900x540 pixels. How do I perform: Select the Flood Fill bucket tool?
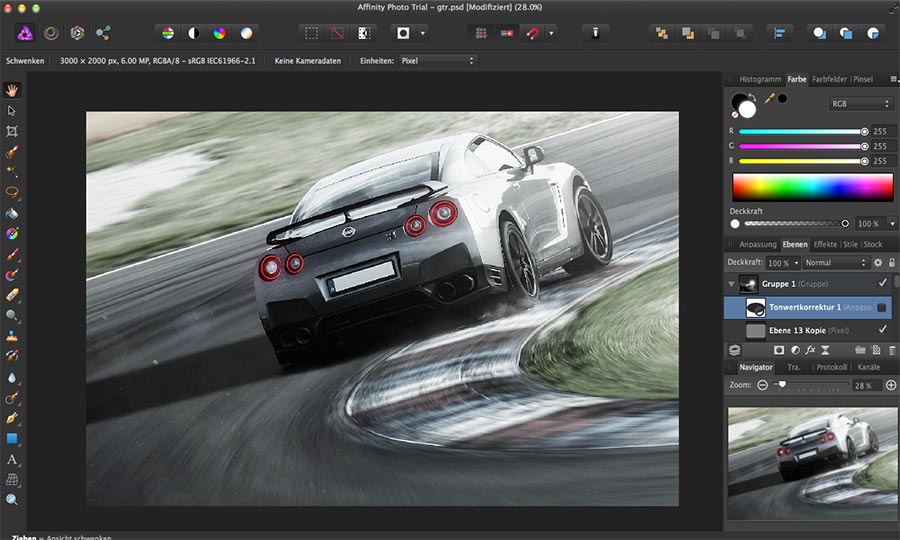tap(11, 213)
